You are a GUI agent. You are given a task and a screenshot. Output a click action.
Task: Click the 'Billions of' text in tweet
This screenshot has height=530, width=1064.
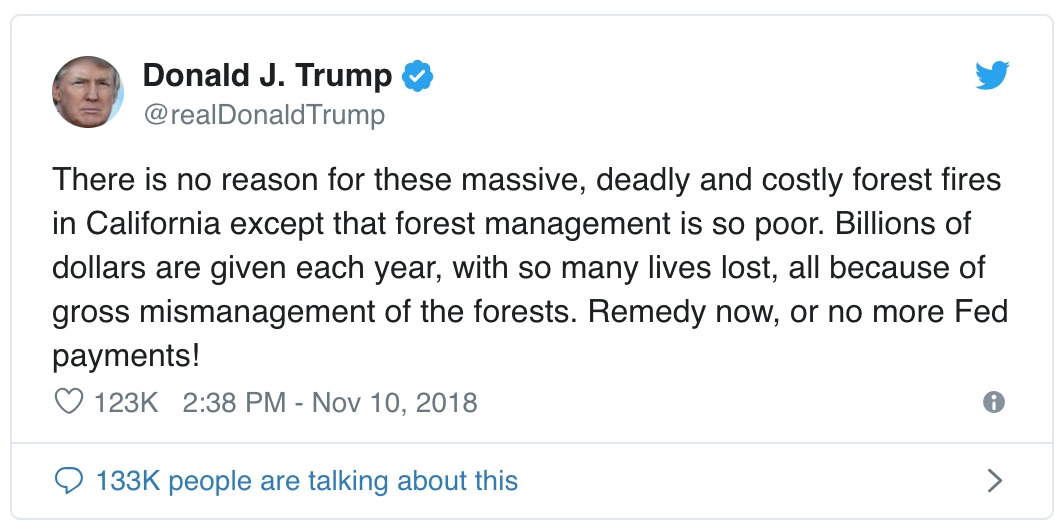tap(903, 224)
